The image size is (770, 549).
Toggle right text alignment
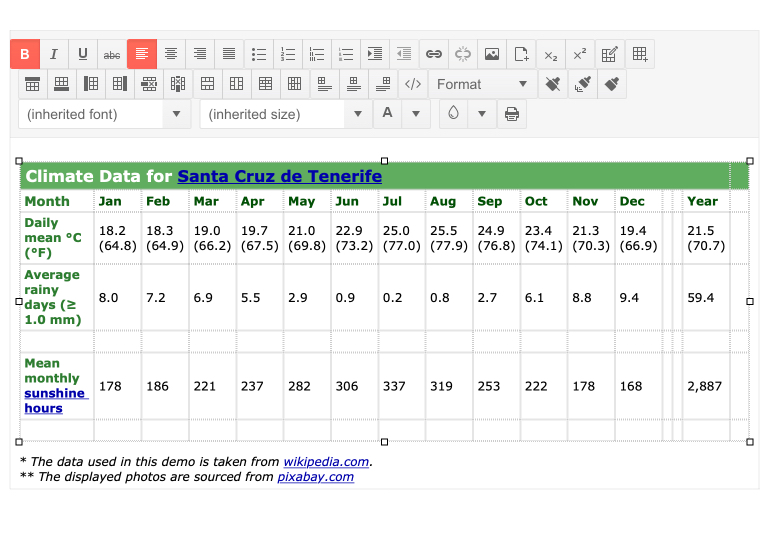click(200, 54)
